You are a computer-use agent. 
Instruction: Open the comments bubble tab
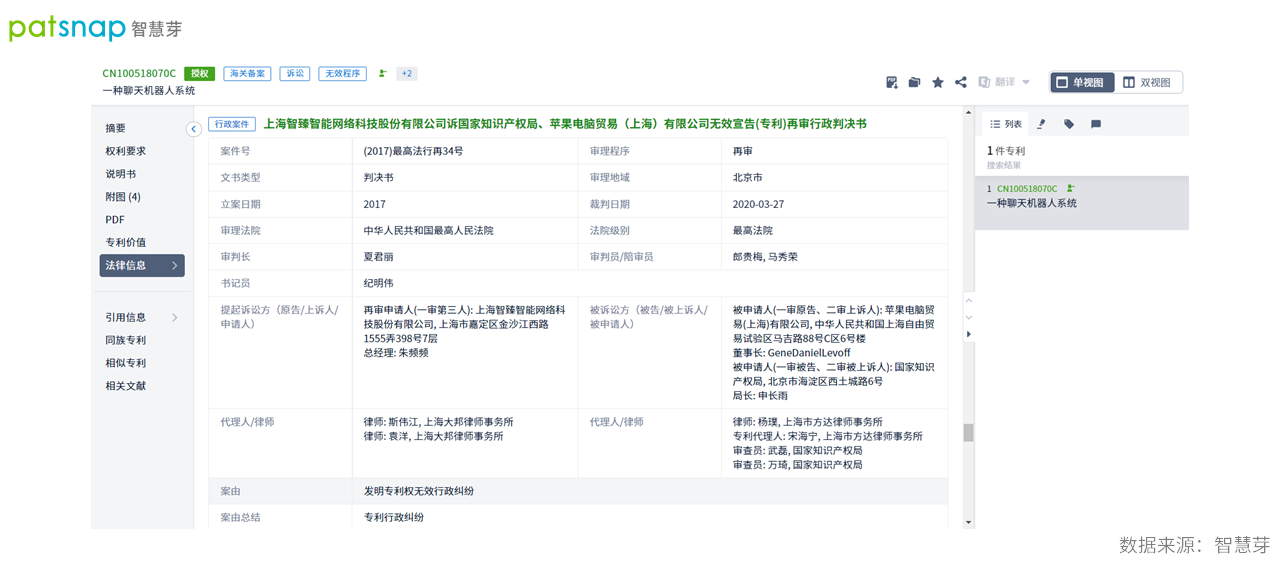[x=1096, y=124]
